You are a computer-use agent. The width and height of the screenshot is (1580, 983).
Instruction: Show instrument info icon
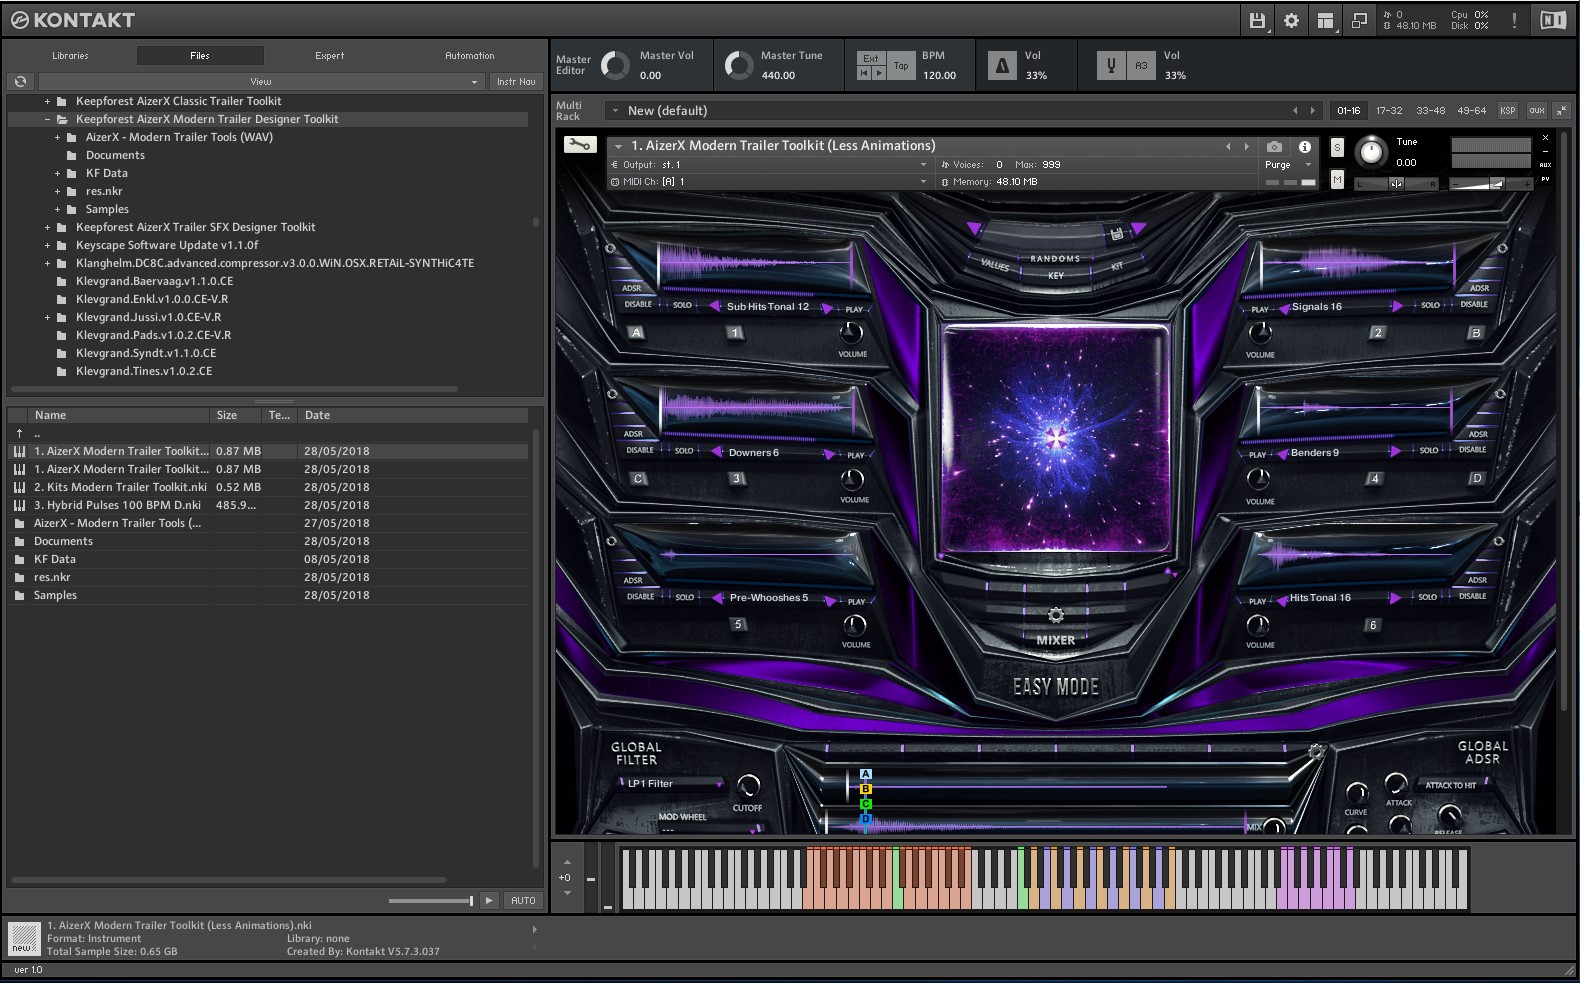coord(1304,146)
